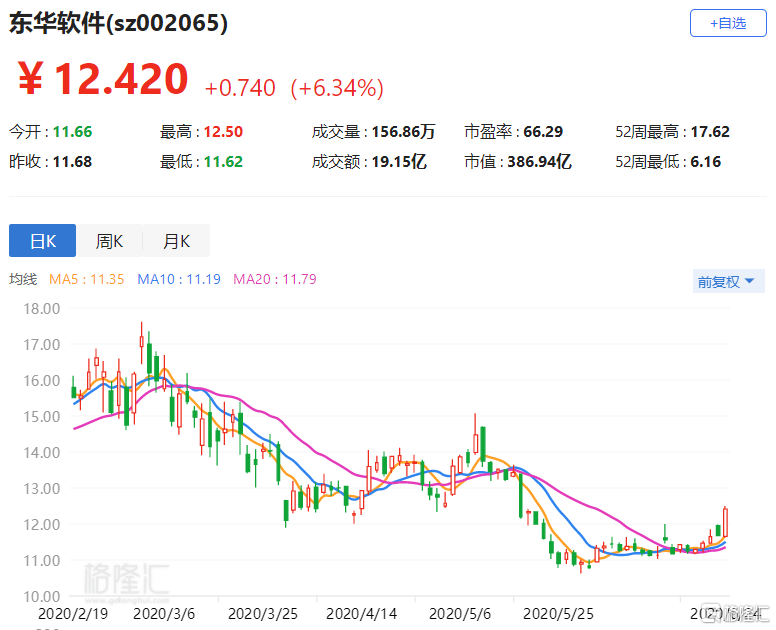Click the stock title 东华软件(sz002065)
776x630 pixels.
pos(119,23)
